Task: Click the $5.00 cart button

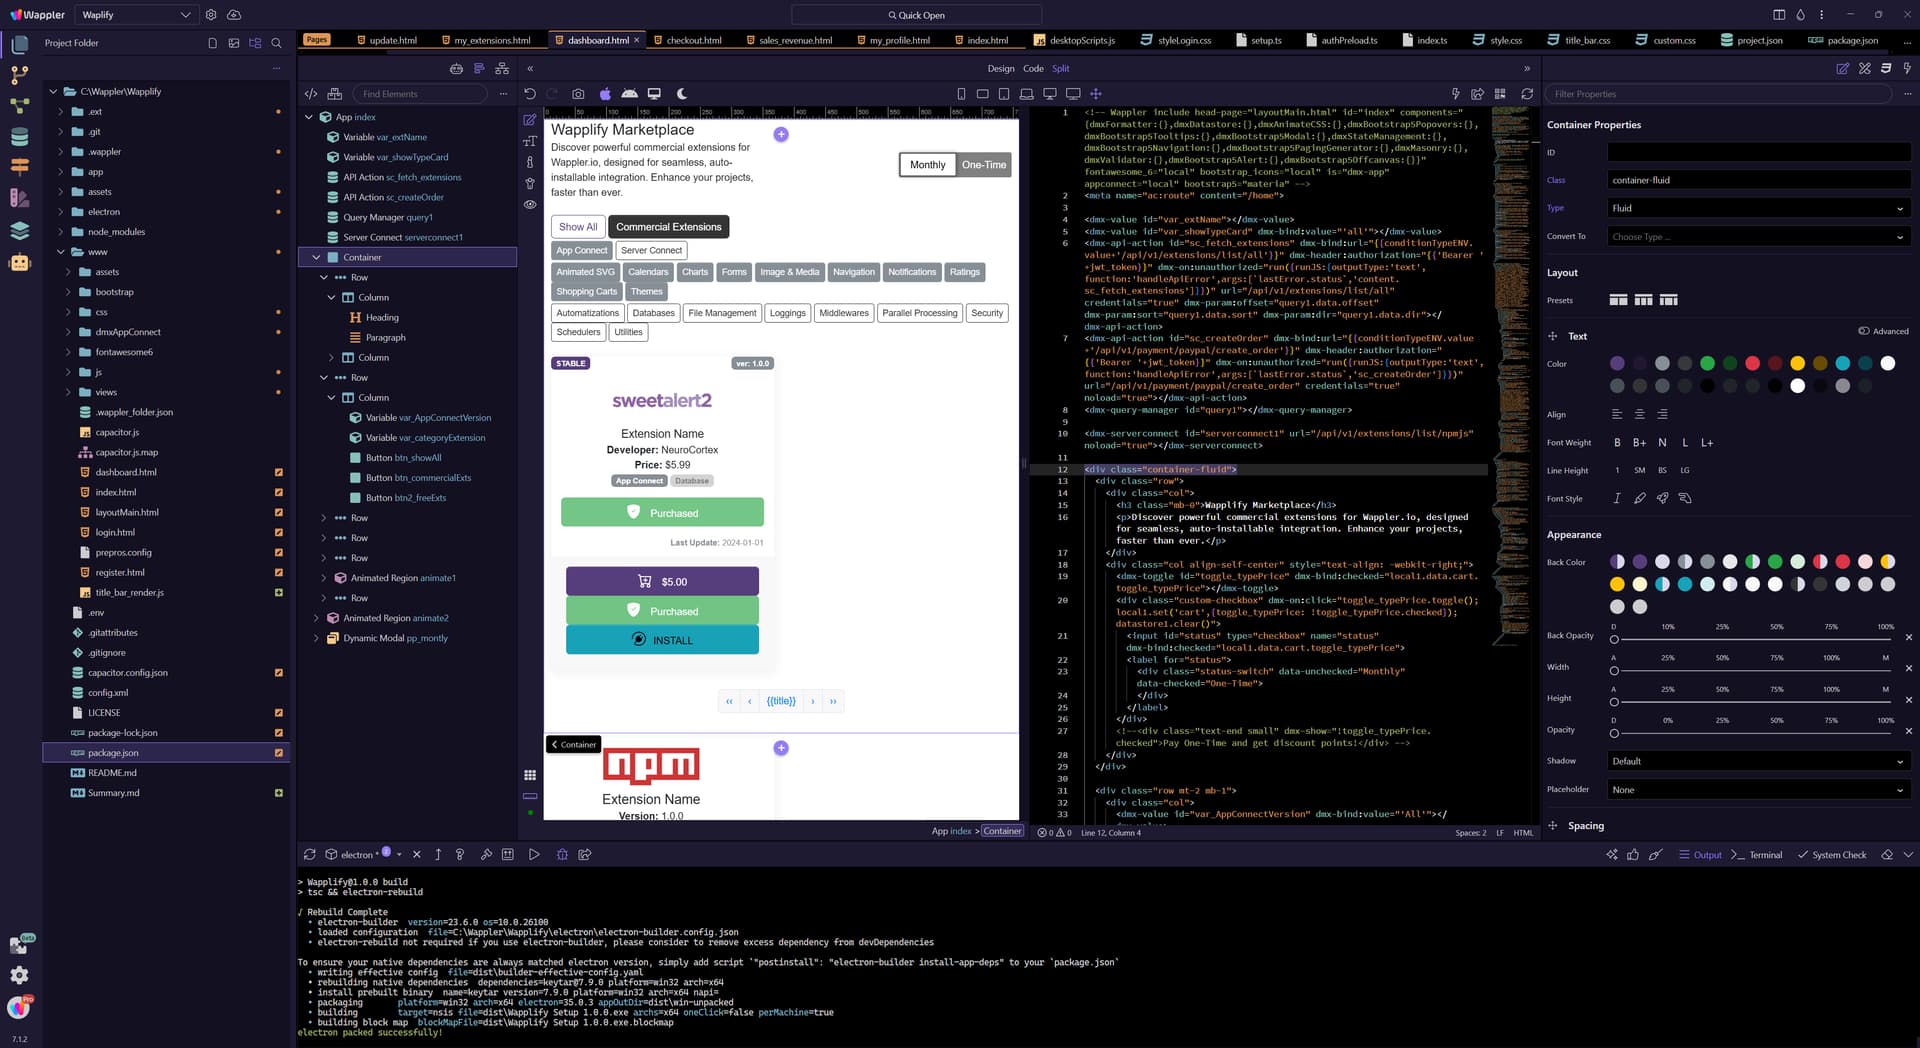Action: (x=662, y=581)
